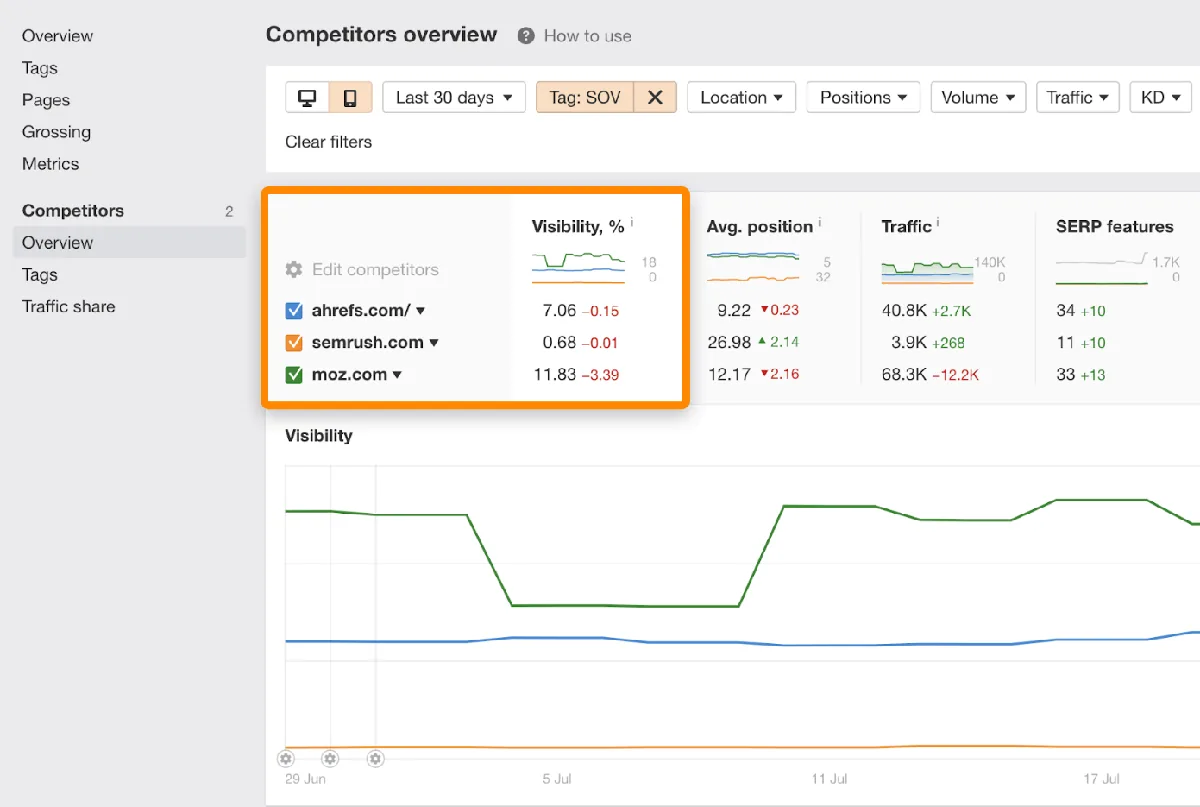Click first chart annotation gear at 29 Jun
Viewport: 1200px width, 807px height.
click(286, 759)
